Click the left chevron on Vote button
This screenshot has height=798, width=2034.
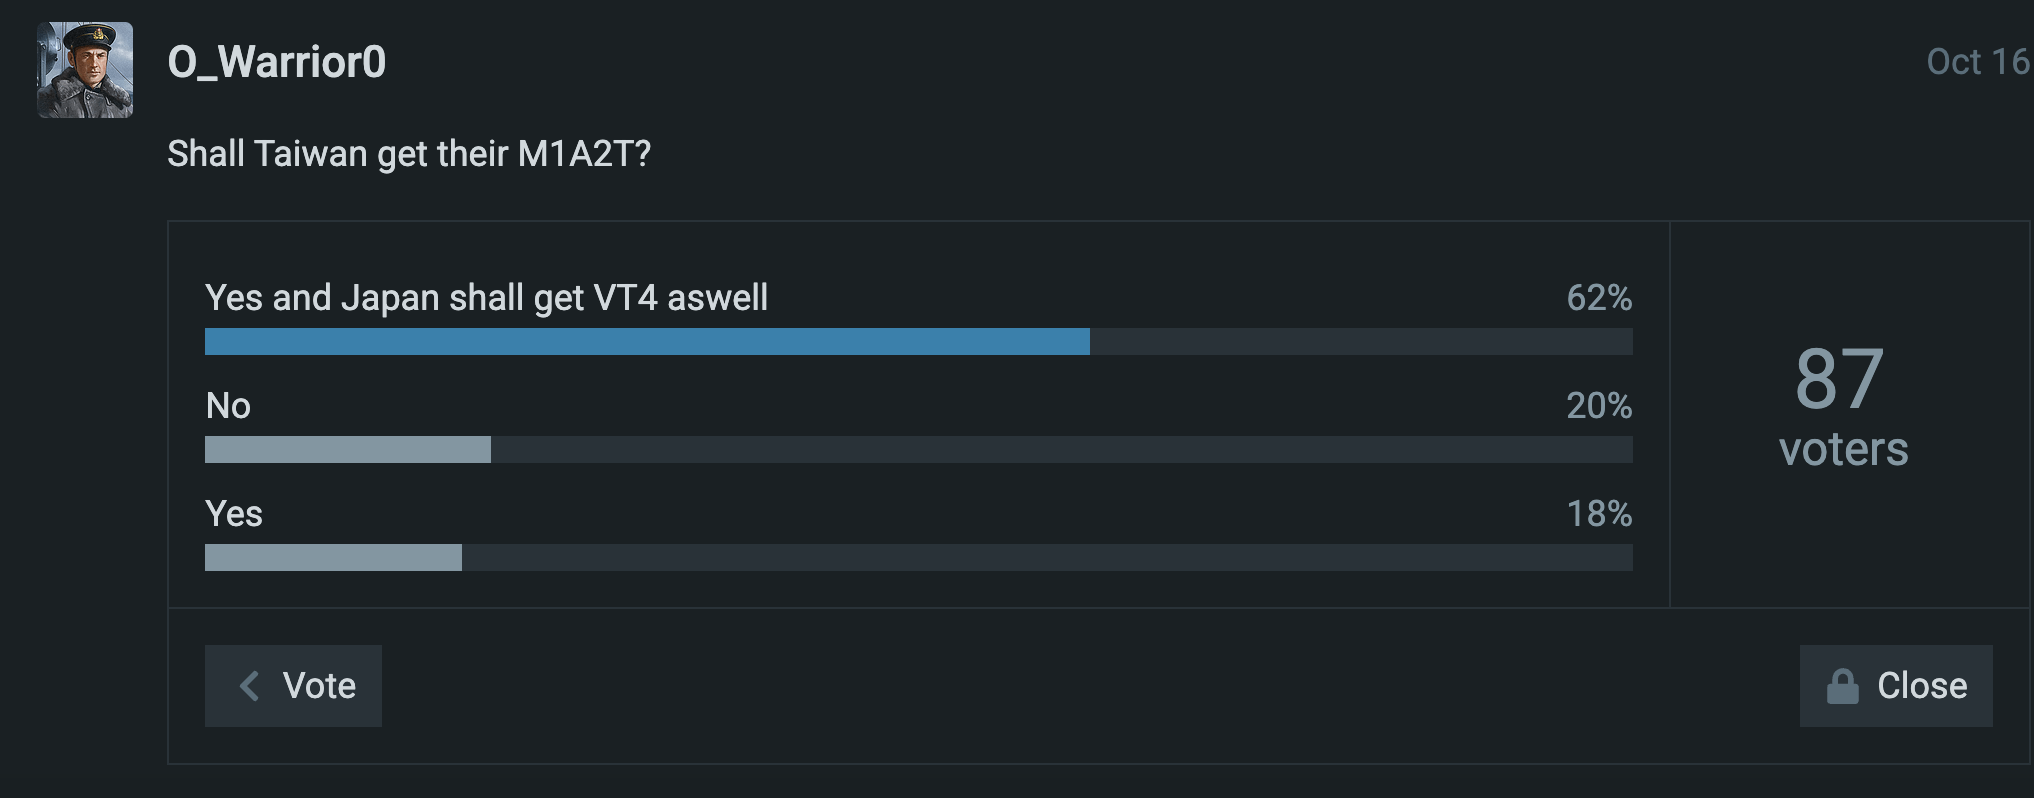click(x=250, y=686)
